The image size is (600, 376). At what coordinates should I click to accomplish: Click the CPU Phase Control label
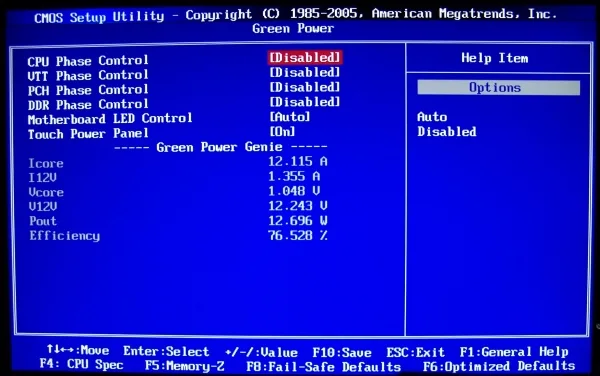pyautogui.click(x=88, y=61)
